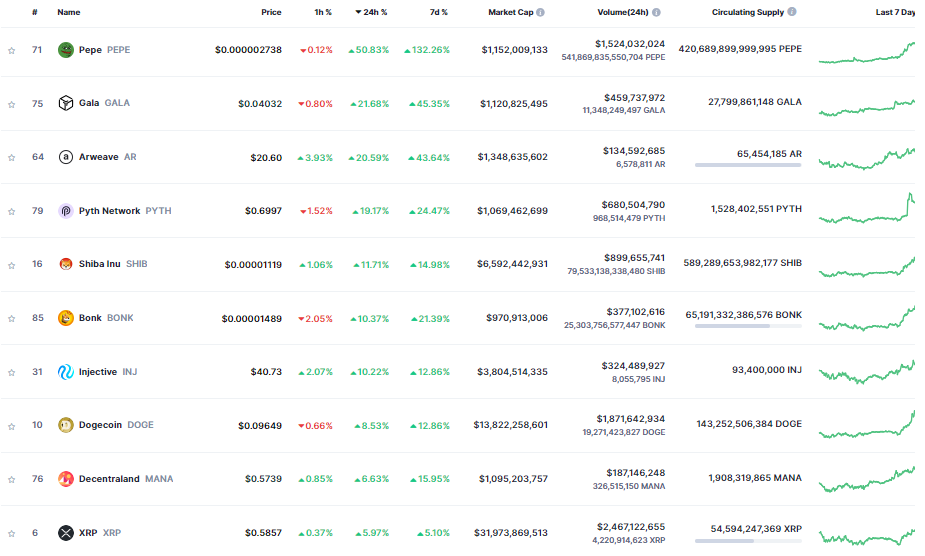Screen dimensions: 925x556
Task: Click Decentraland rank number 76
Action: click(37, 479)
